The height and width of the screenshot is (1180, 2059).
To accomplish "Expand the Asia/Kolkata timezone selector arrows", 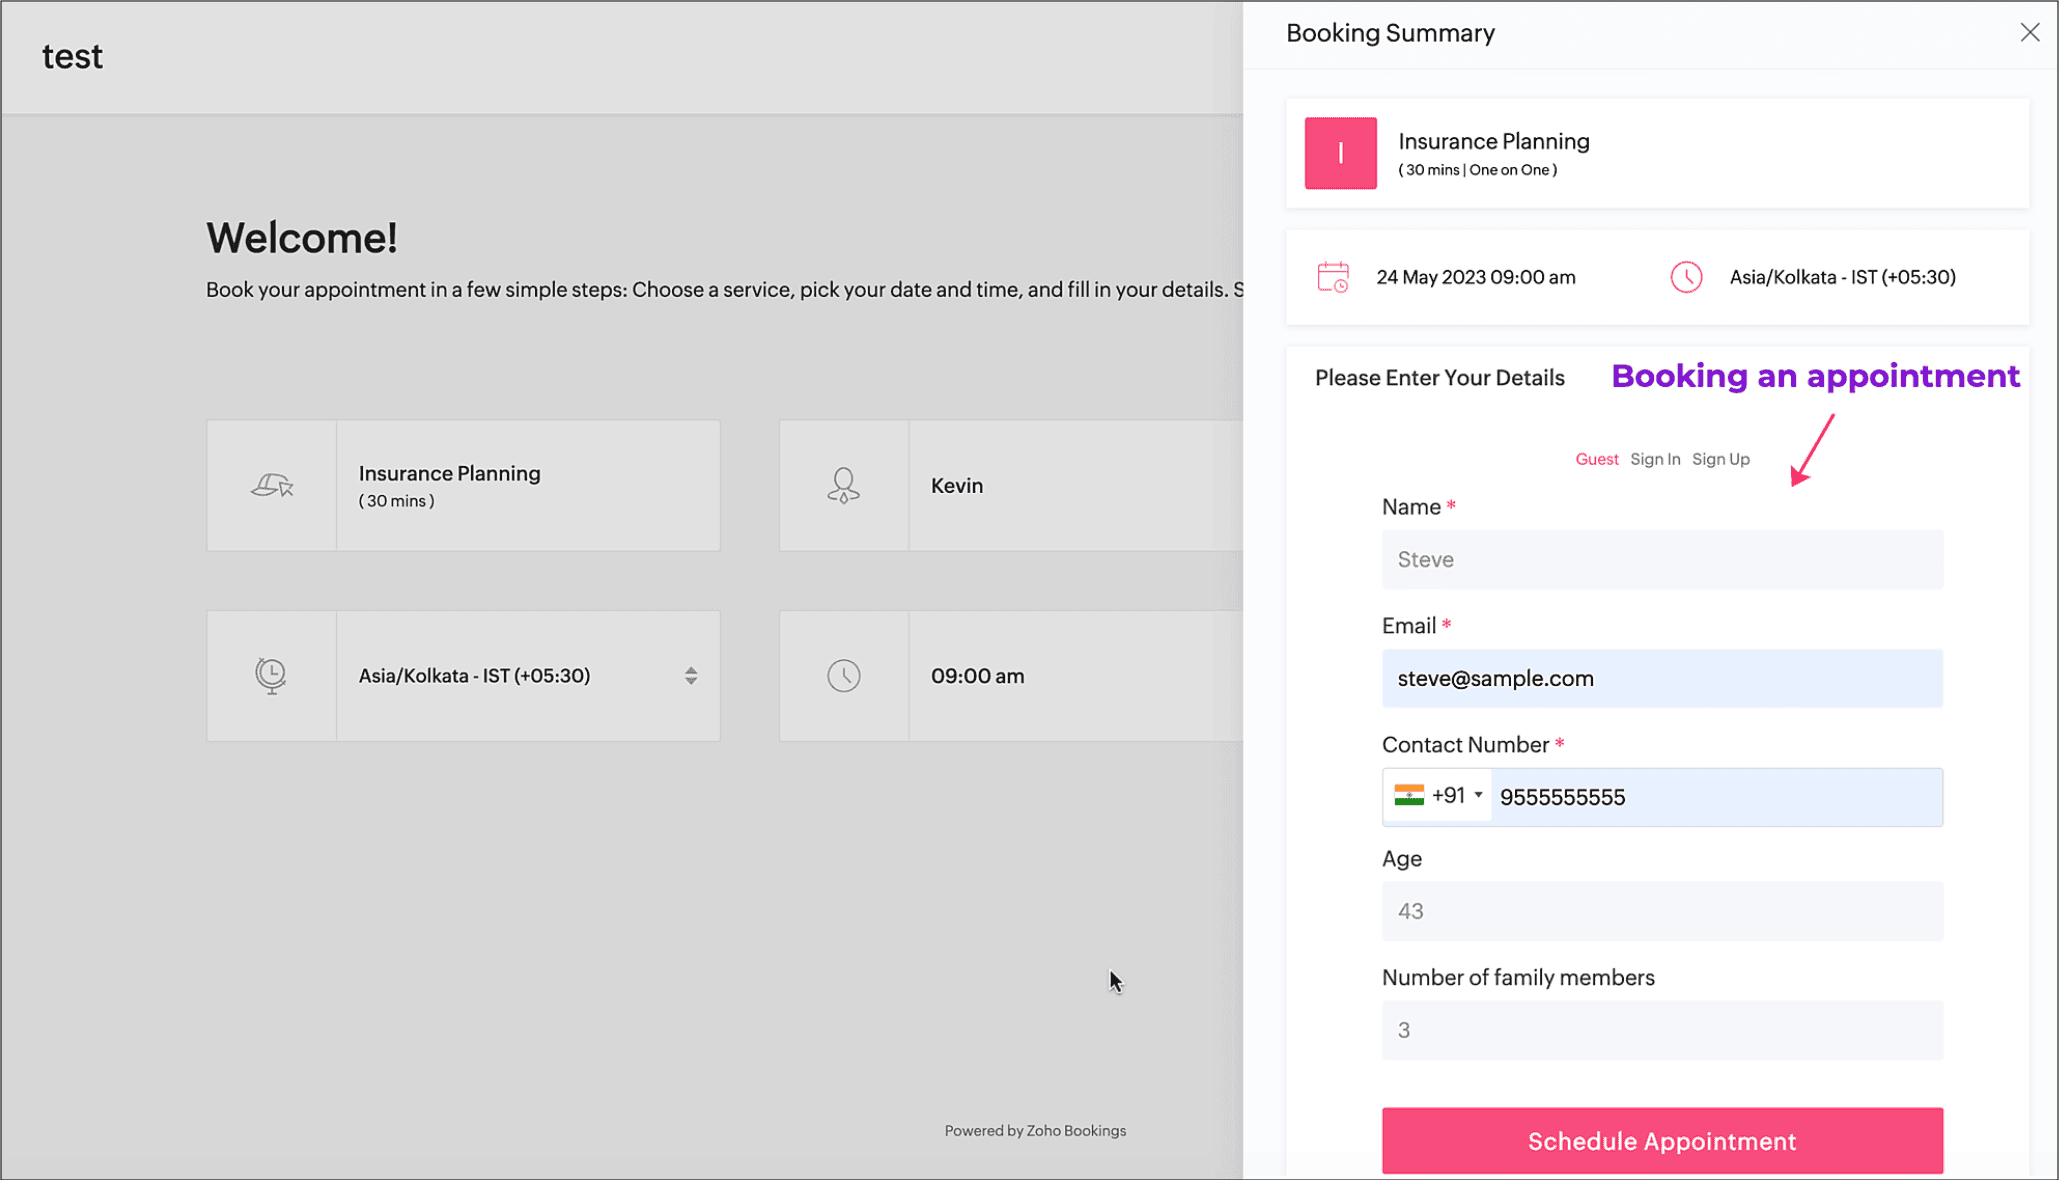I will [691, 676].
